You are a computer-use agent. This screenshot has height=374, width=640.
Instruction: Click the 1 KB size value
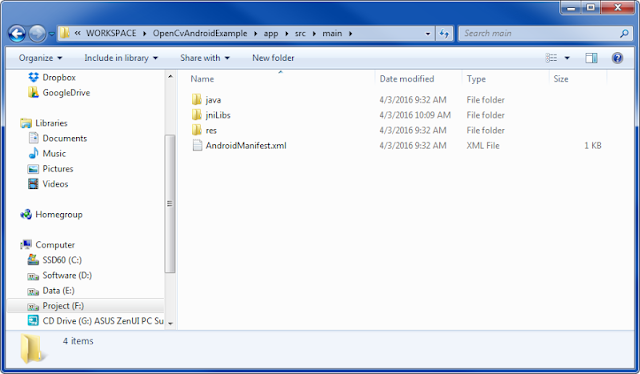593,146
